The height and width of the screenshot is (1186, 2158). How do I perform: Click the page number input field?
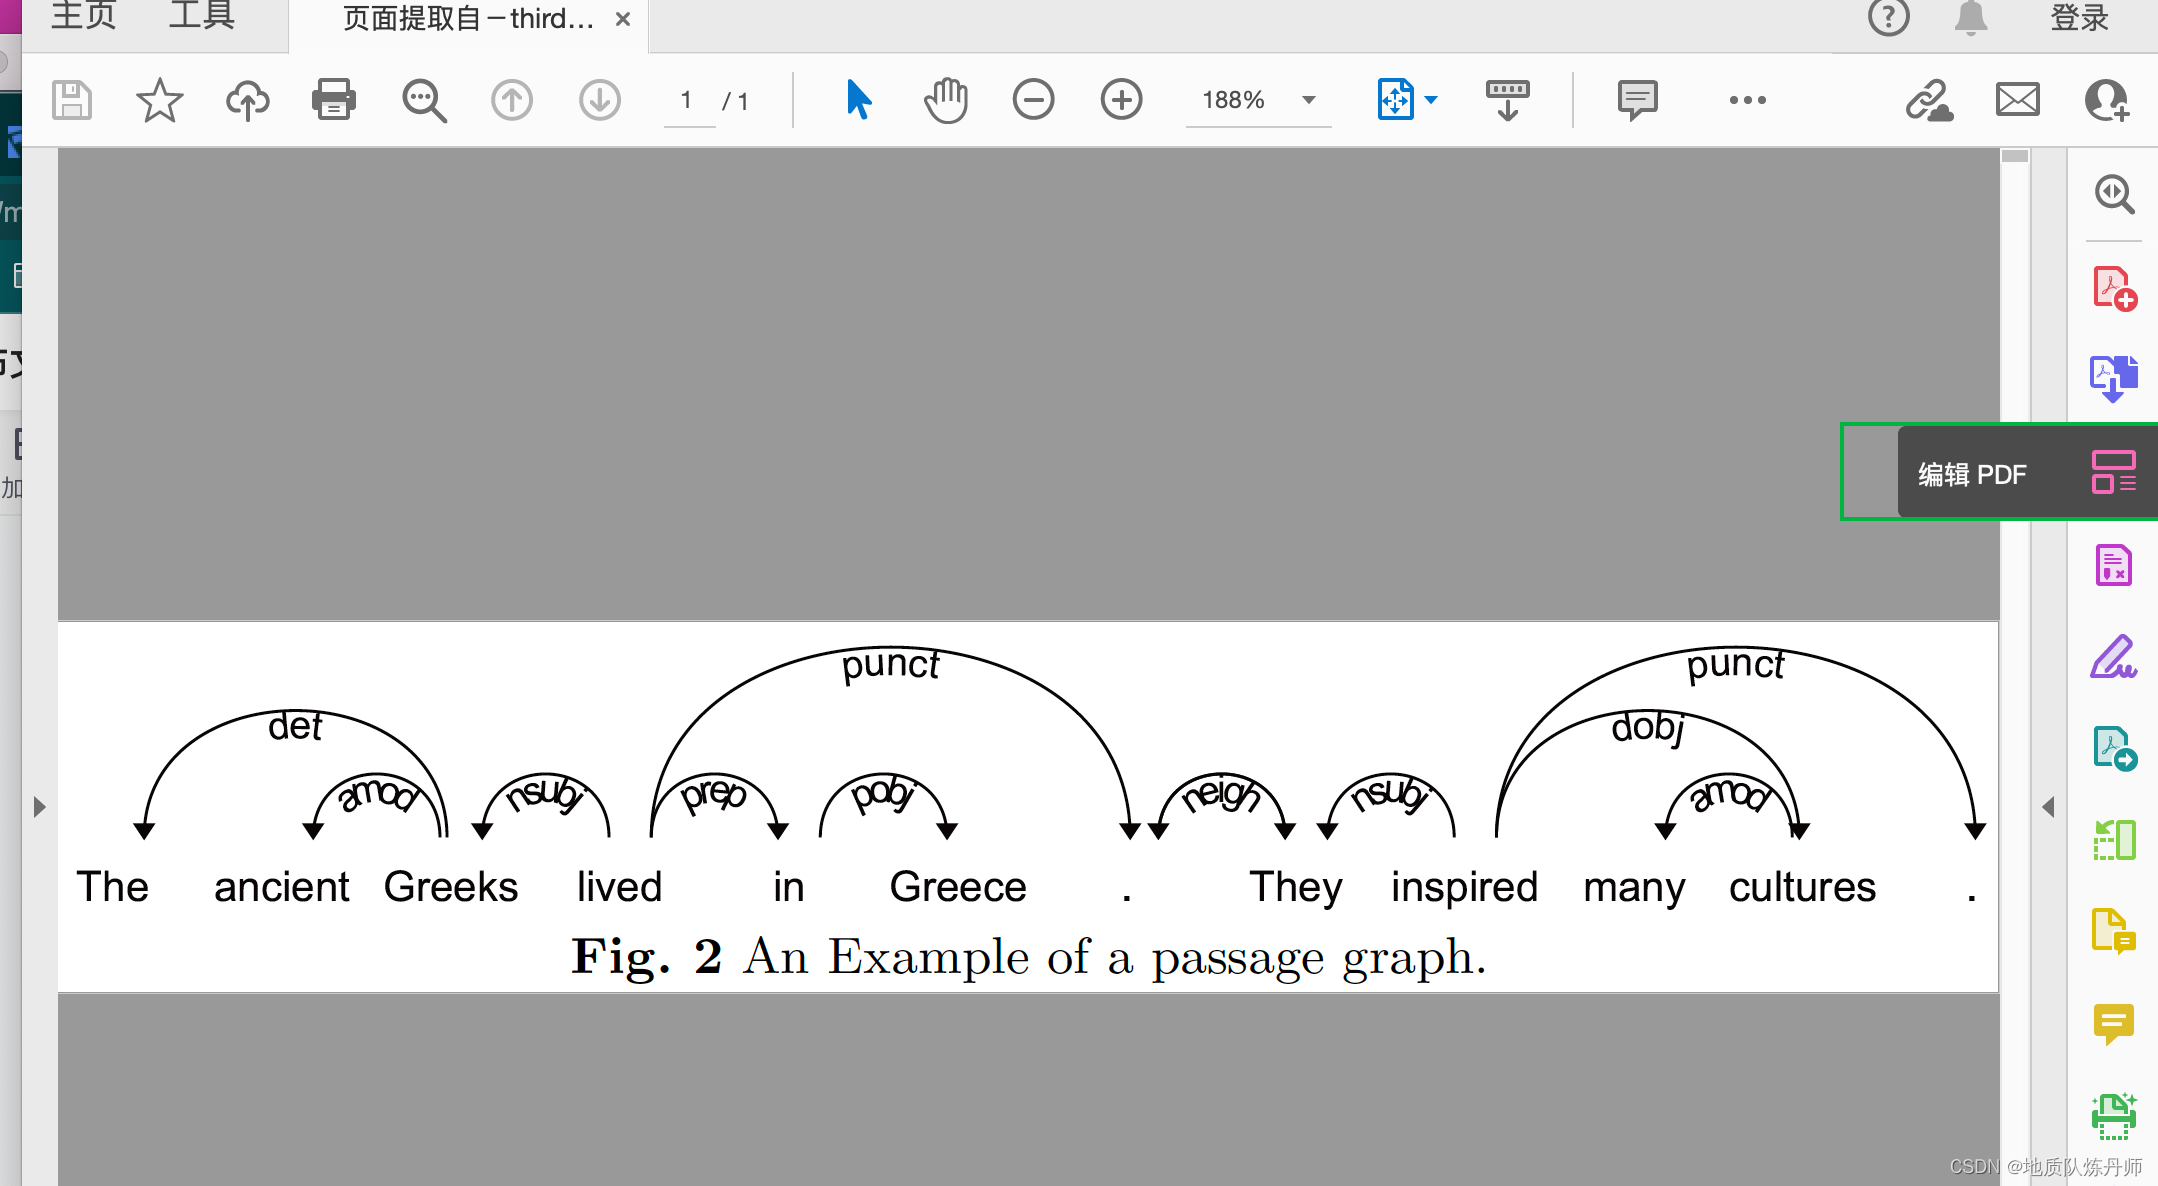[687, 100]
